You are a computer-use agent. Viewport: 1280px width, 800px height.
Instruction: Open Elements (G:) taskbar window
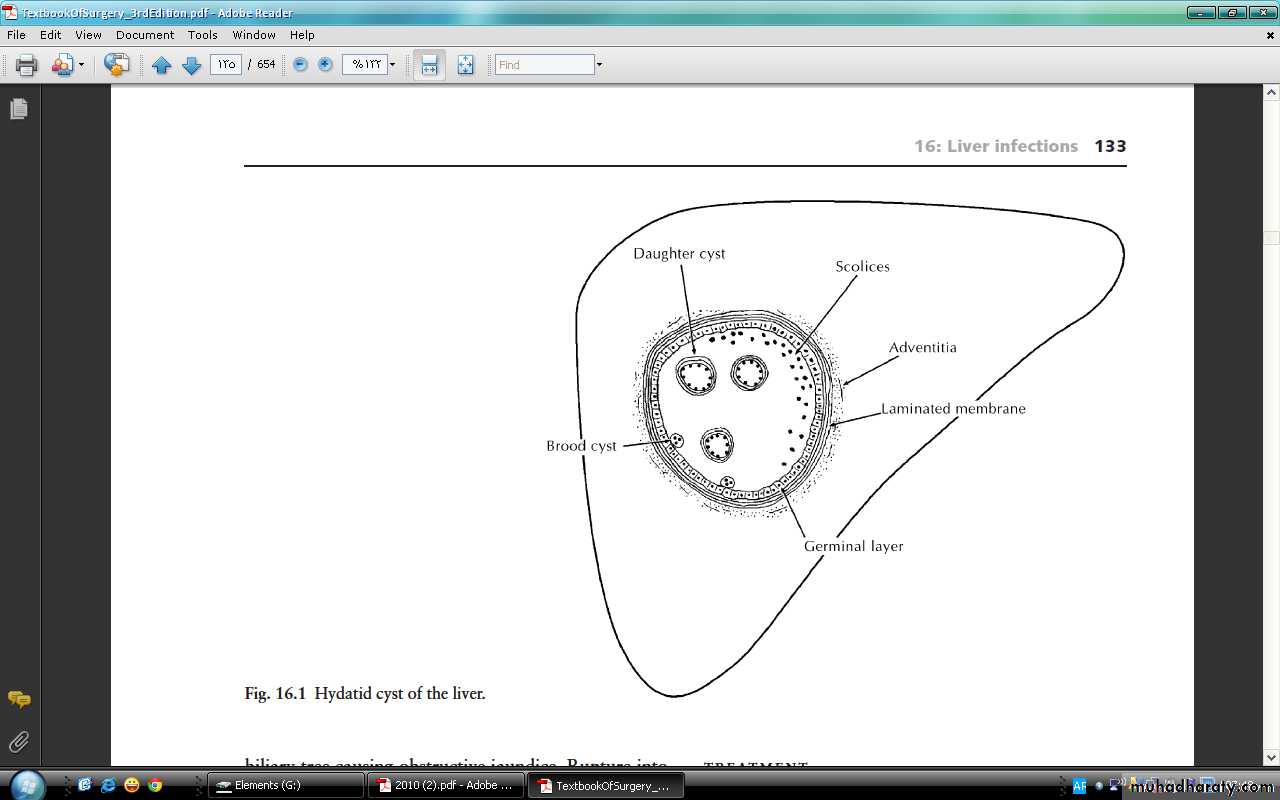point(285,785)
